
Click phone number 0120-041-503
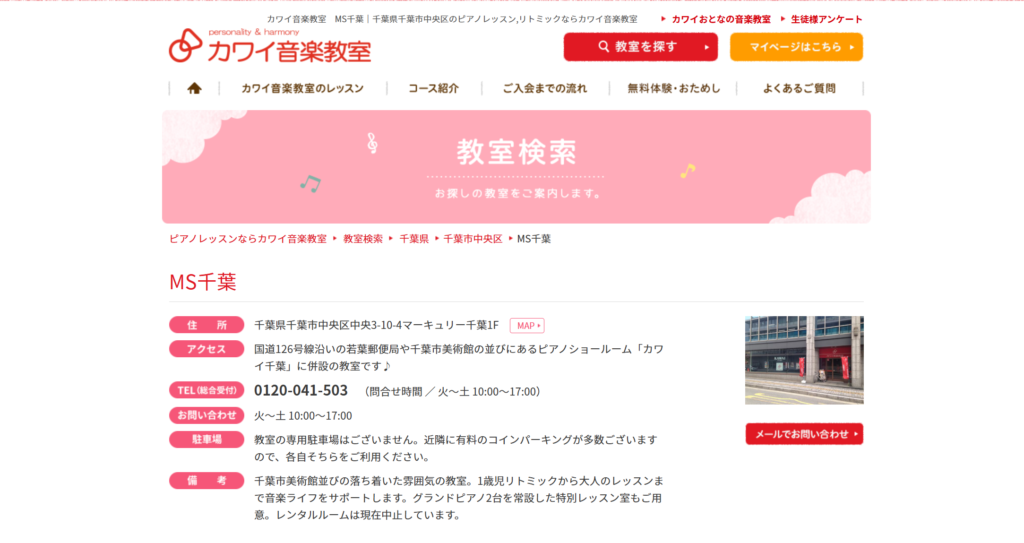coord(301,390)
